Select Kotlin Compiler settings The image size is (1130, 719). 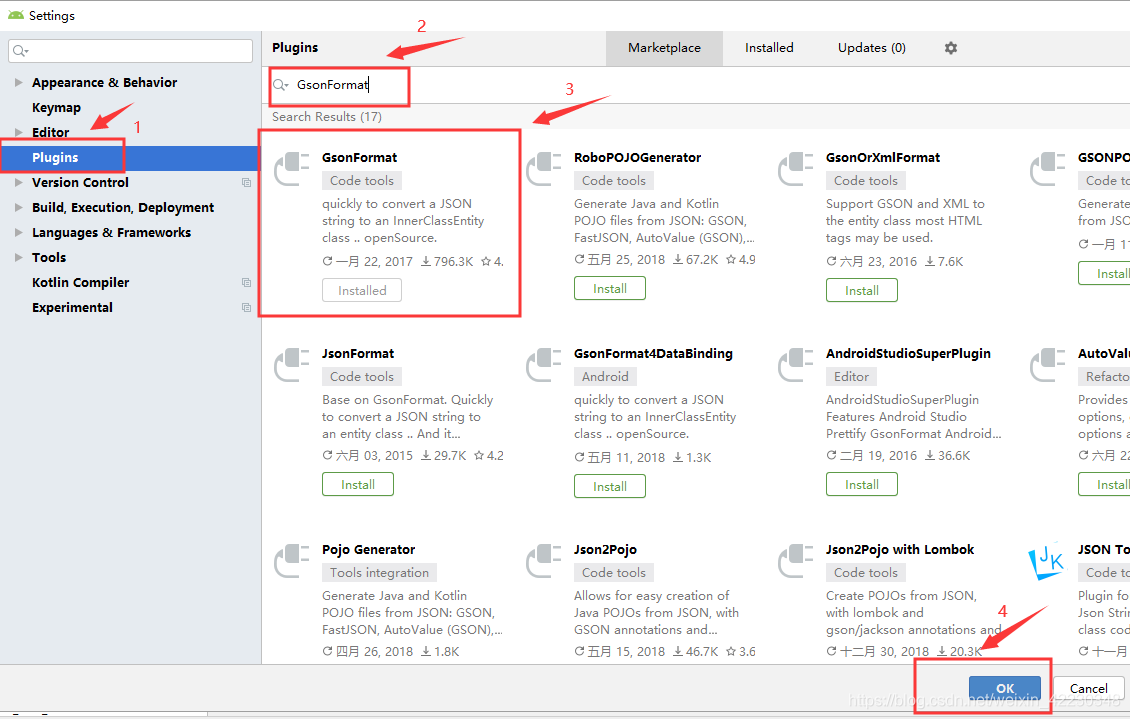pyautogui.click(x=81, y=282)
